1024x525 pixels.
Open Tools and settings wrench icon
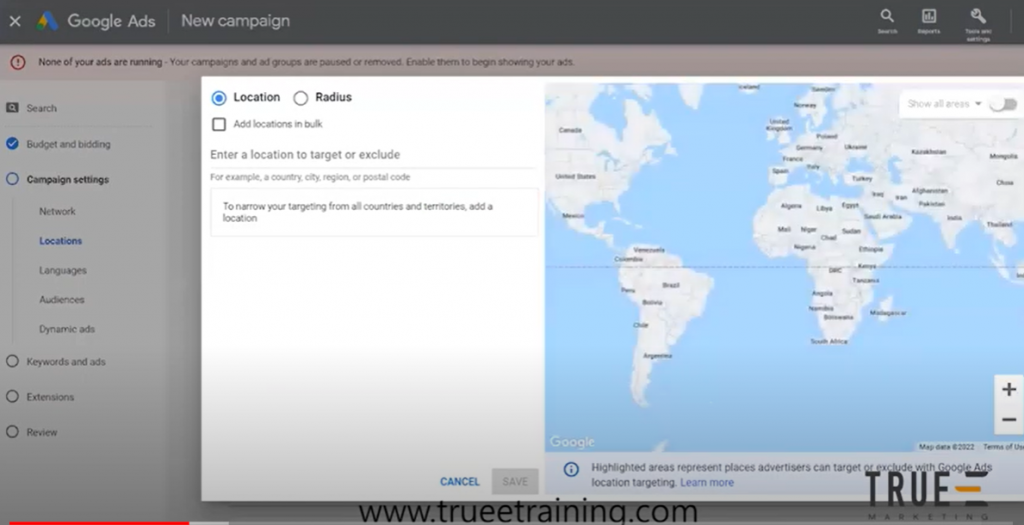tap(978, 17)
